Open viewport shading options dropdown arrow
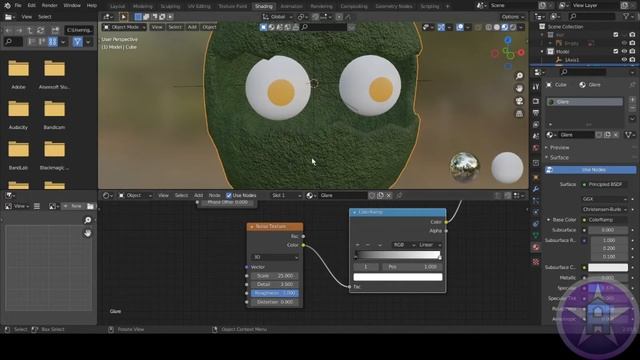The height and width of the screenshot is (360, 640). pyautogui.click(x=521, y=27)
